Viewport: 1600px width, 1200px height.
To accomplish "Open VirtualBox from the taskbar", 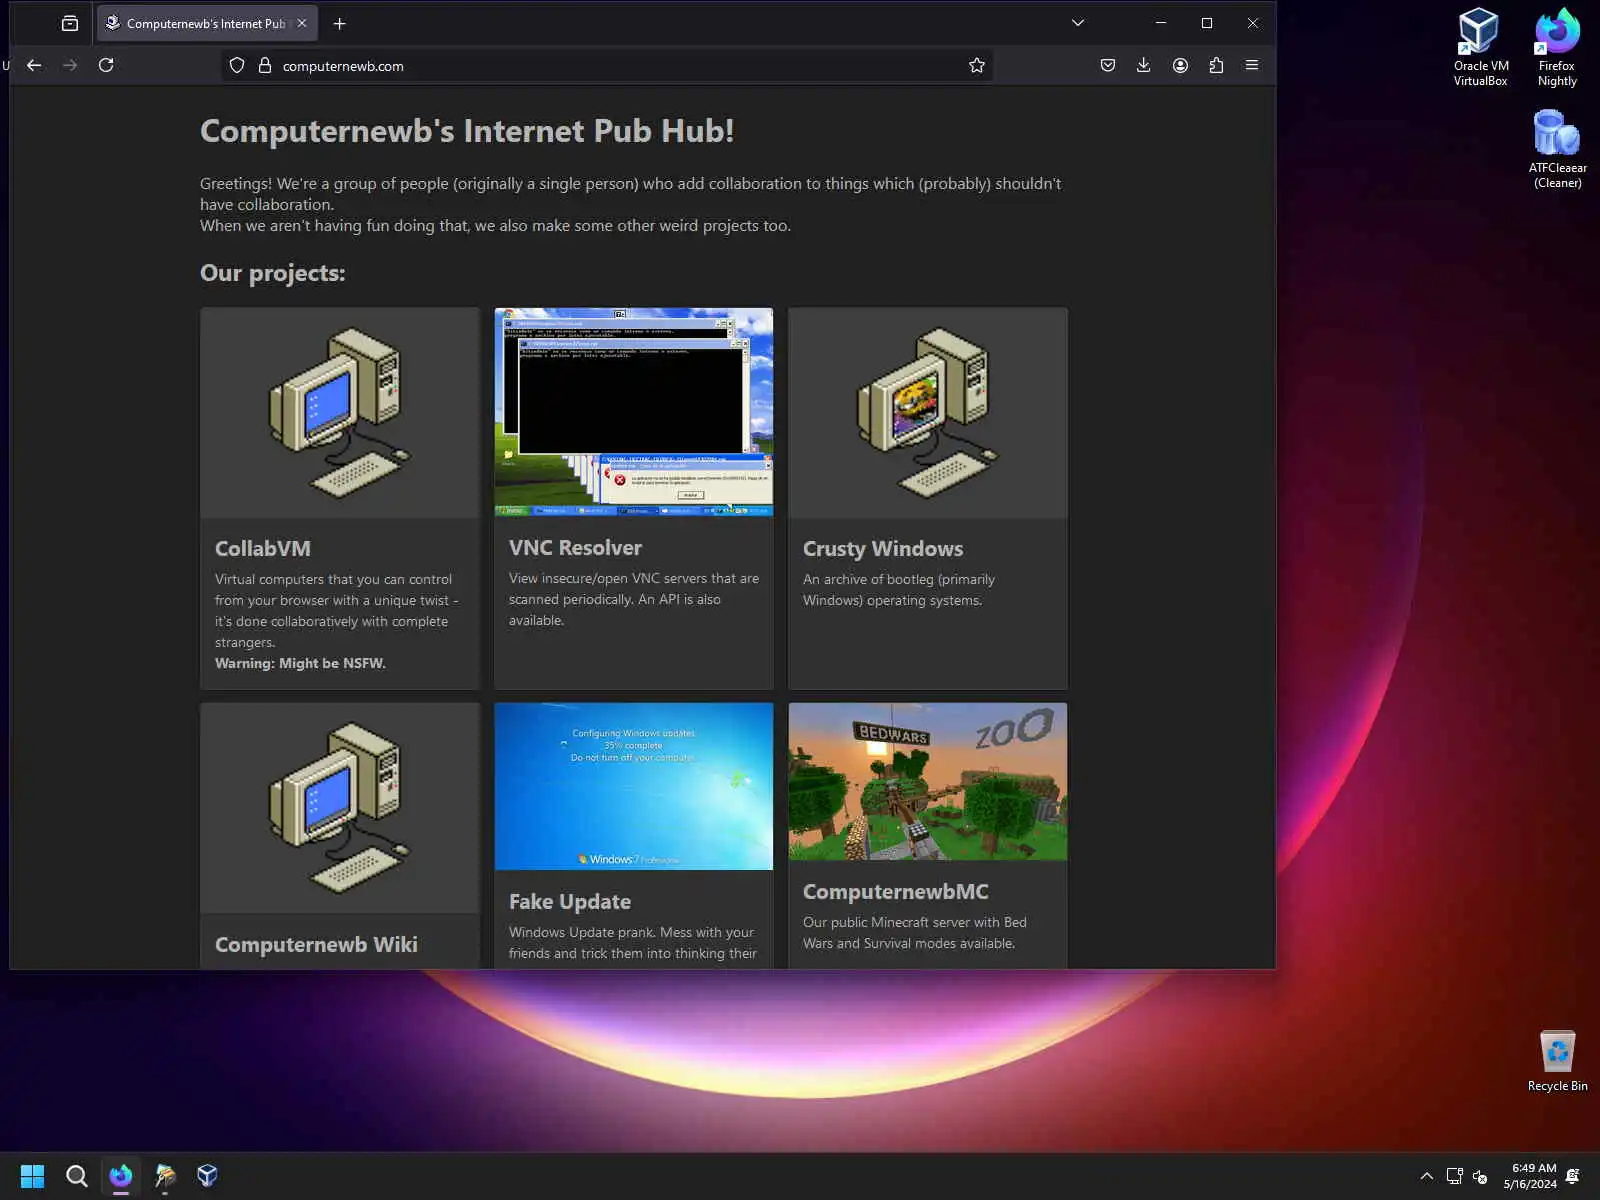I will pos(208,1176).
